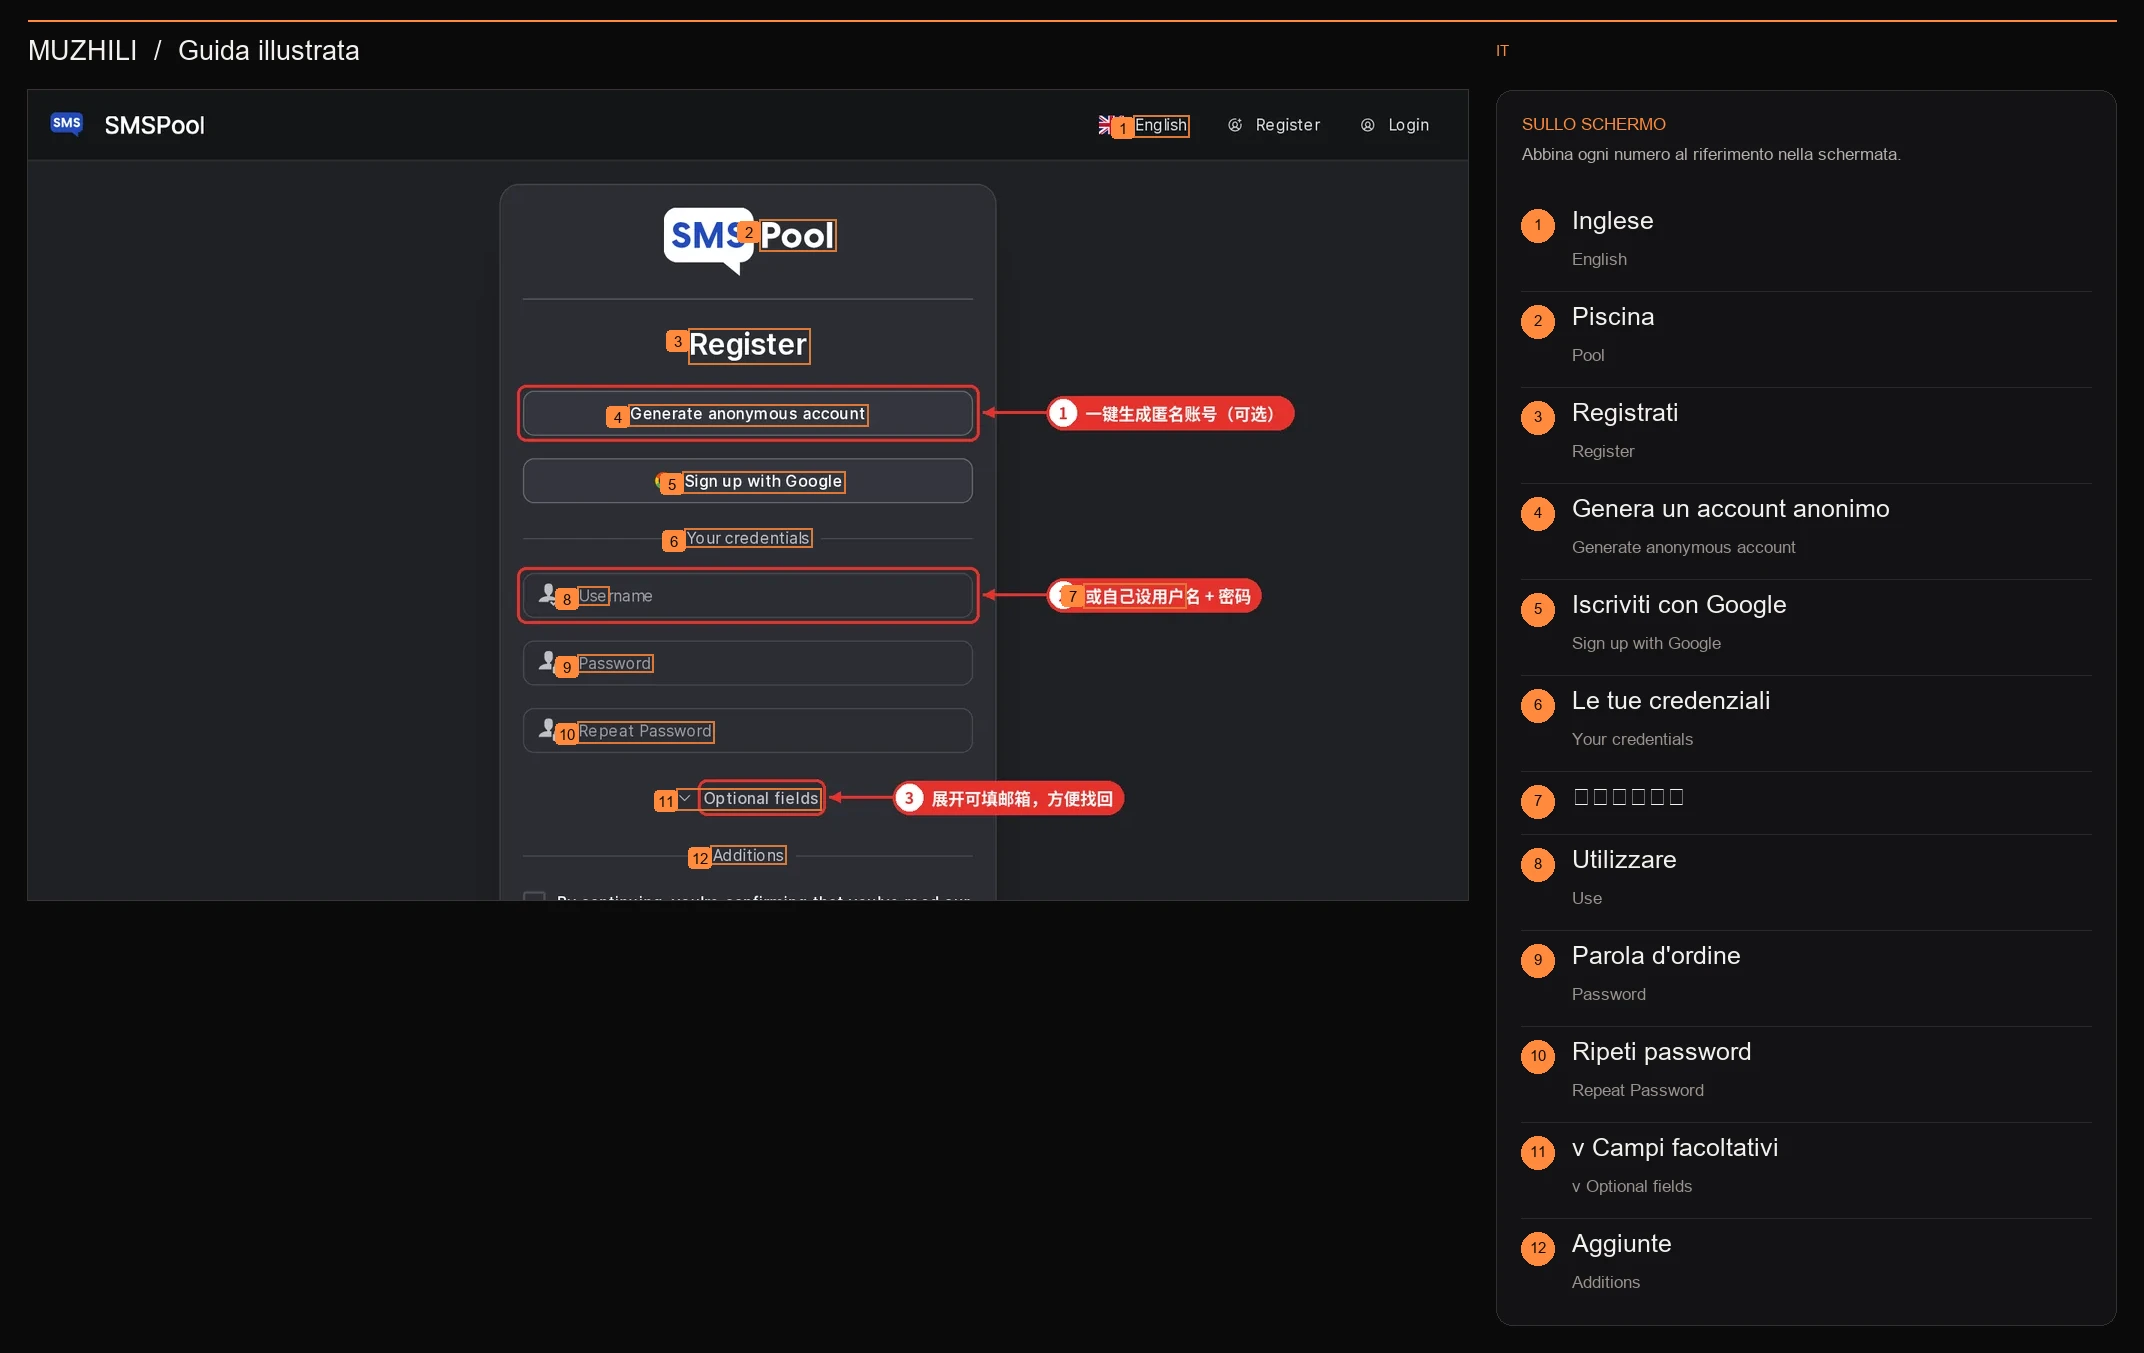The height and width of the screenshot is (1353, 2144).
Task: Click the MUZHILI breadcrumb link
Action: coord(82,51)
